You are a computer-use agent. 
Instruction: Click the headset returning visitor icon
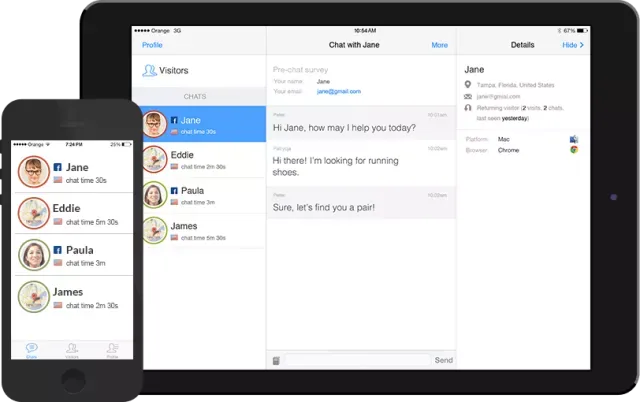tap(468, 108)
